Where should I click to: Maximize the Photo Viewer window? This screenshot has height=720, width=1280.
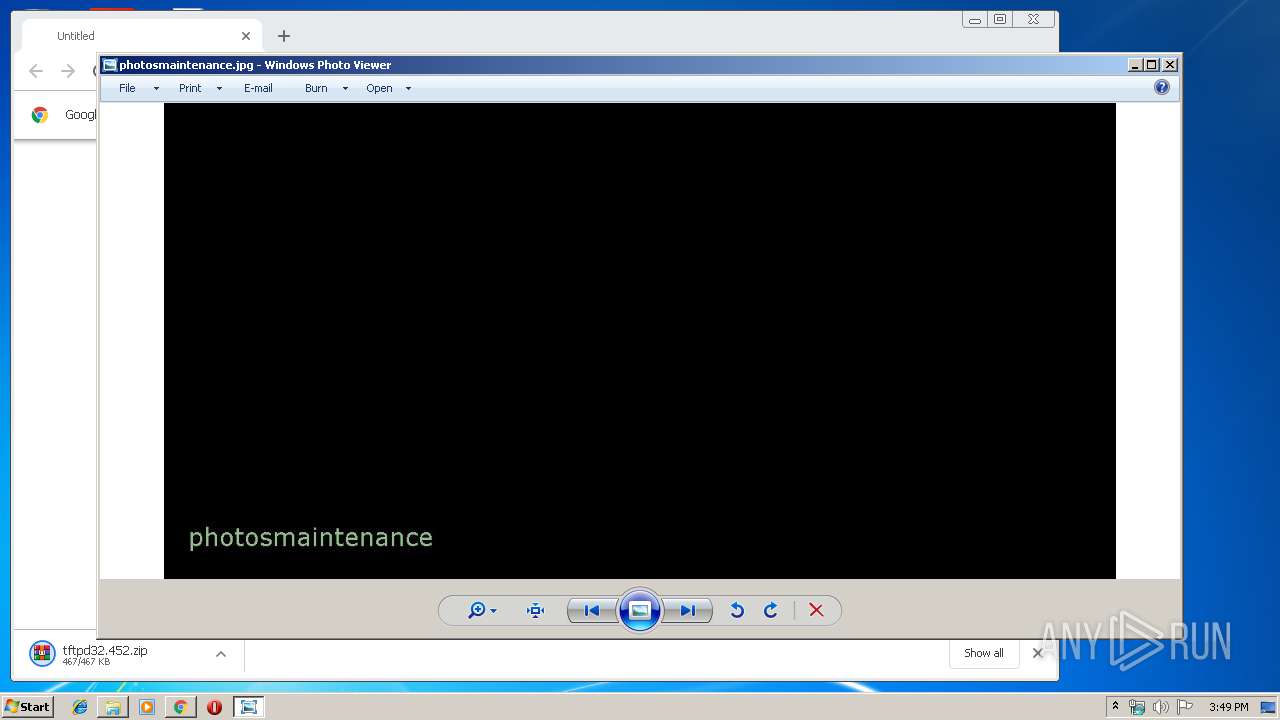pyautogui.click(x=1152, y=65)
